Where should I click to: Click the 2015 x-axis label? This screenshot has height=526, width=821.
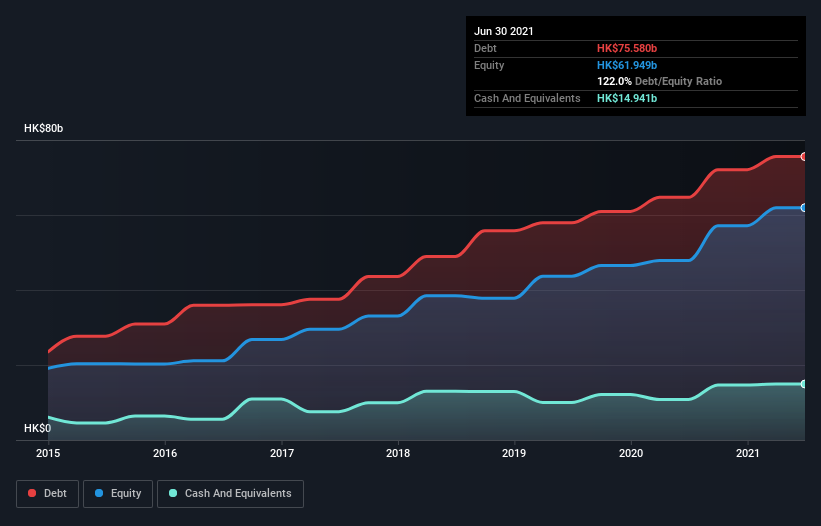click(x=48, y=453)
